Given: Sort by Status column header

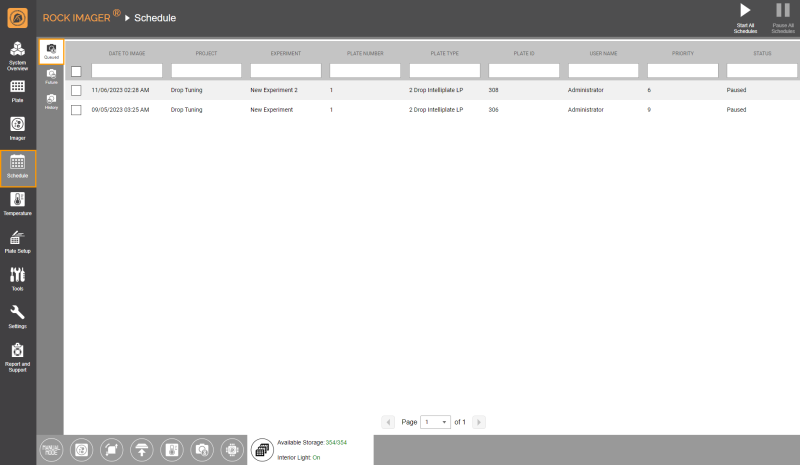Looking at the screenshot, I should pos(762,53).
